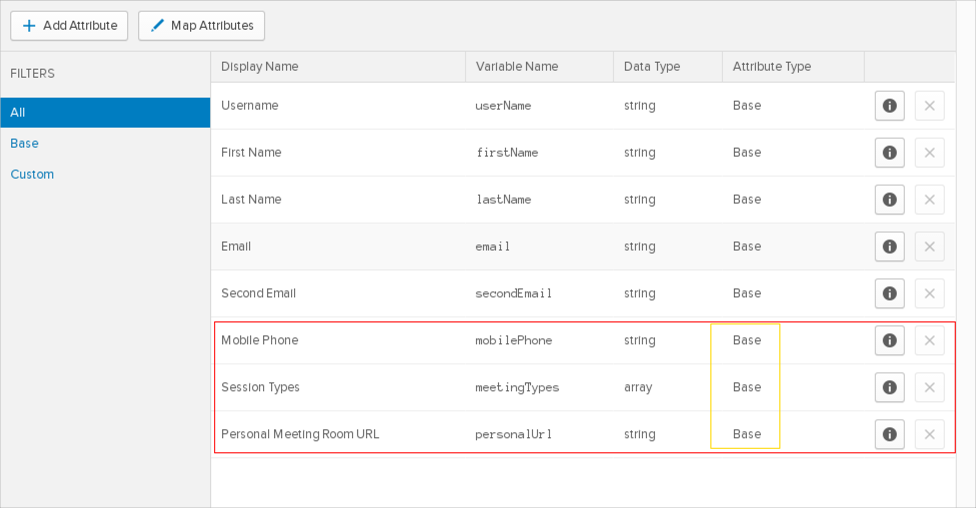Screen dimensions: 976x508
Task: Show info for Last Name attribute
Action: (889, 200)
